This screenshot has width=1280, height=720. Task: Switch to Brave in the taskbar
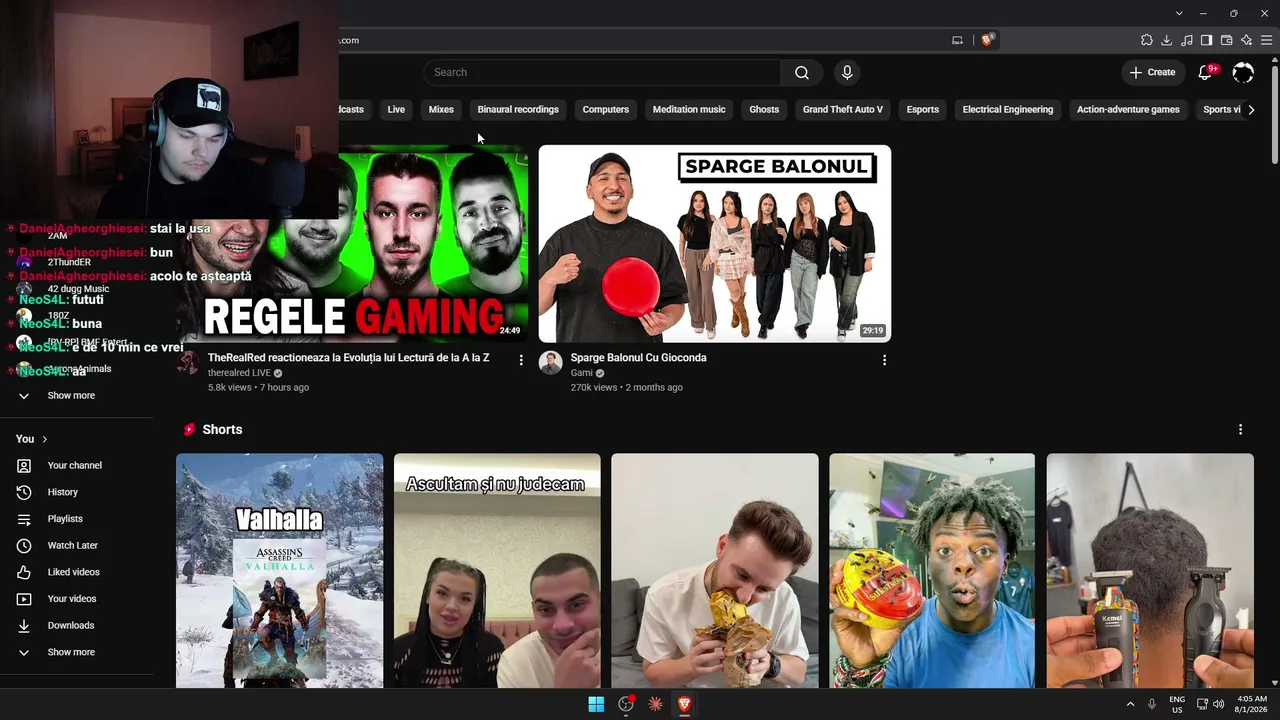(685, 704)
